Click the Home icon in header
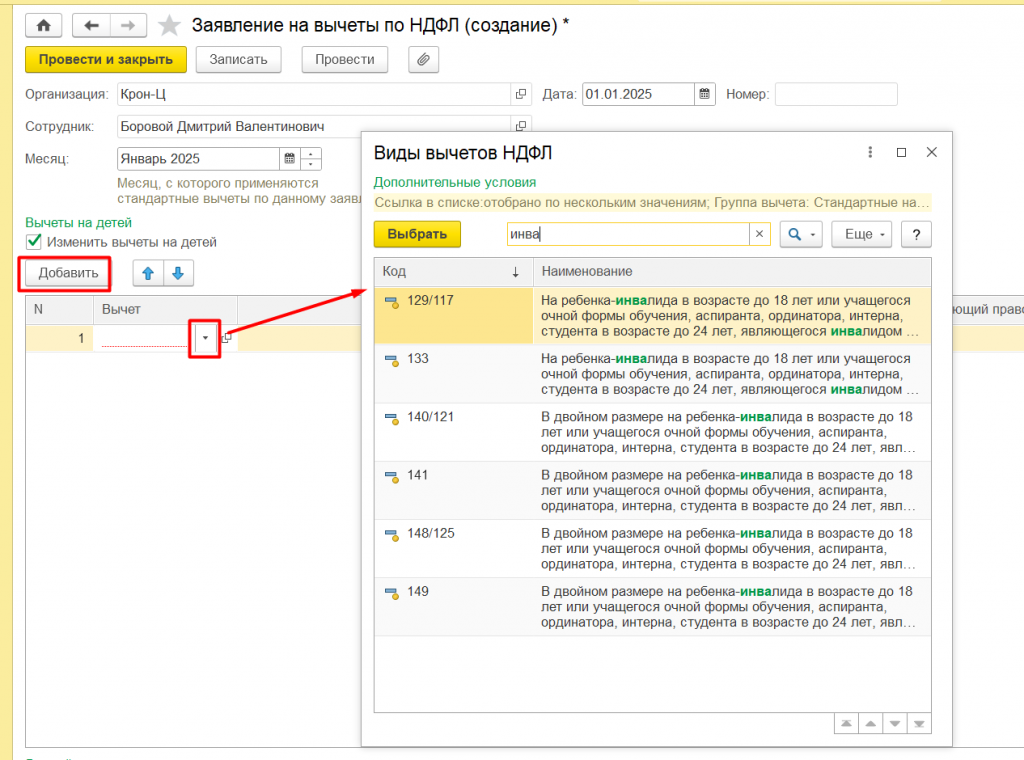Image resolution: width=1024 pixels, height=760 pixels. tap(44, 26)
